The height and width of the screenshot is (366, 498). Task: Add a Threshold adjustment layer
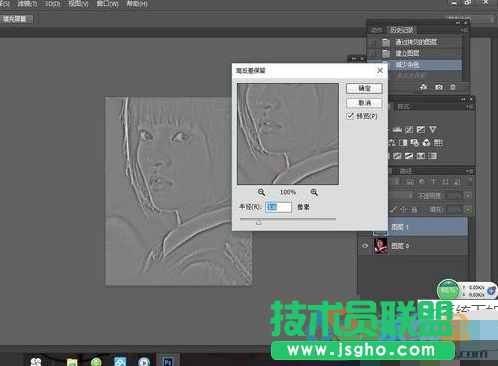[x=409, y=156]
